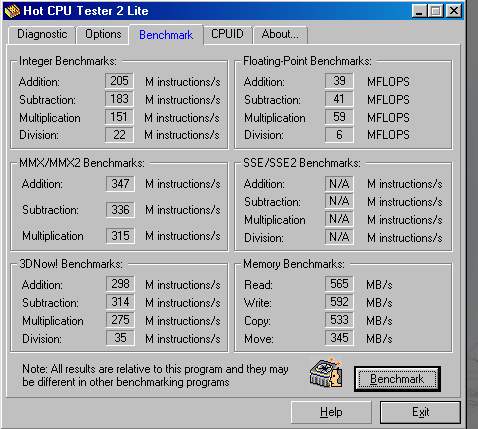Click the Memory Read result 565
Screen dimensions: 478x429
tap(339, 284)
